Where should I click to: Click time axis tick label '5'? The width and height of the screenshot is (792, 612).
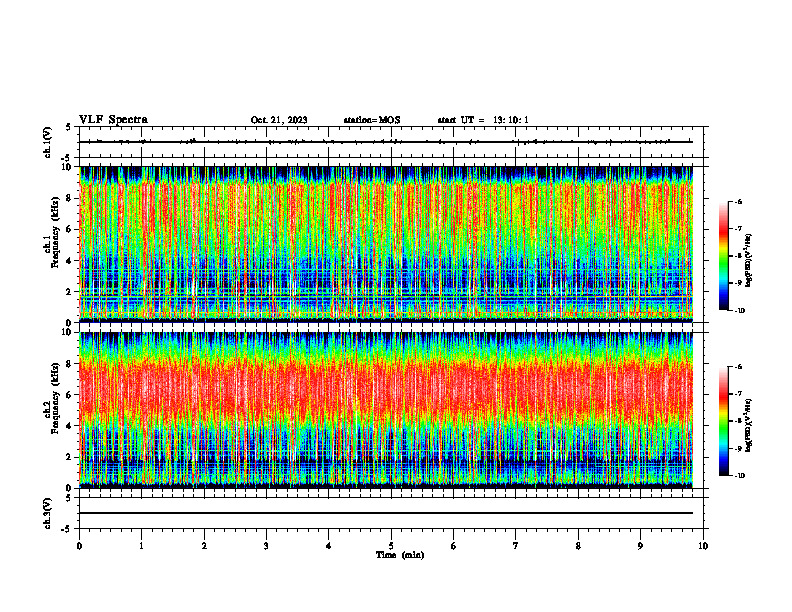coord(391,546)
